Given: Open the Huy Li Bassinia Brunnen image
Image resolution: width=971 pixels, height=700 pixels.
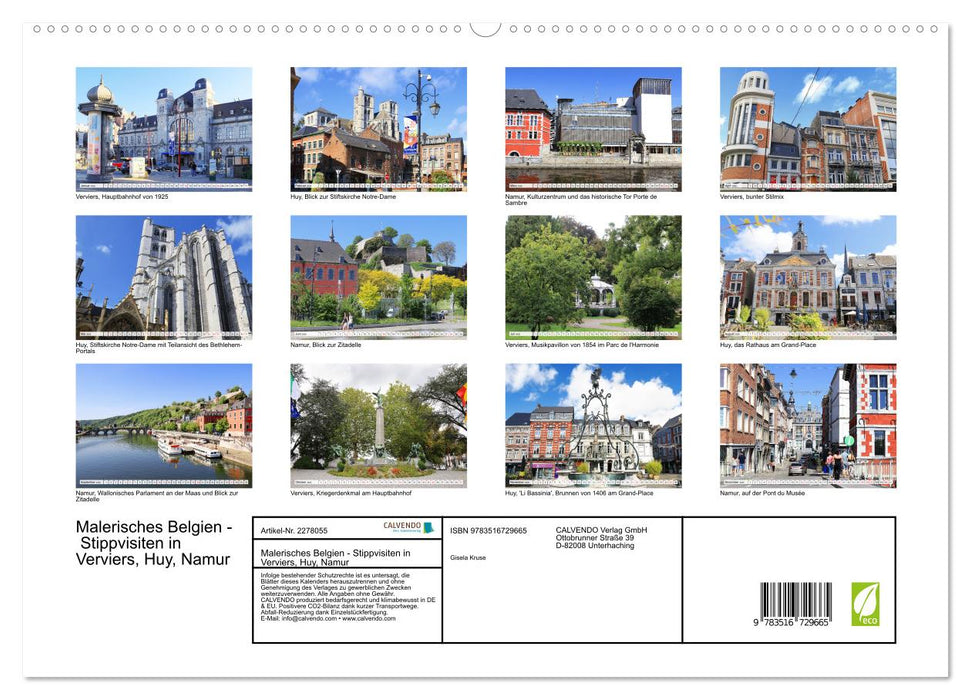Looking at the screenshot, I should coord(592,426).
